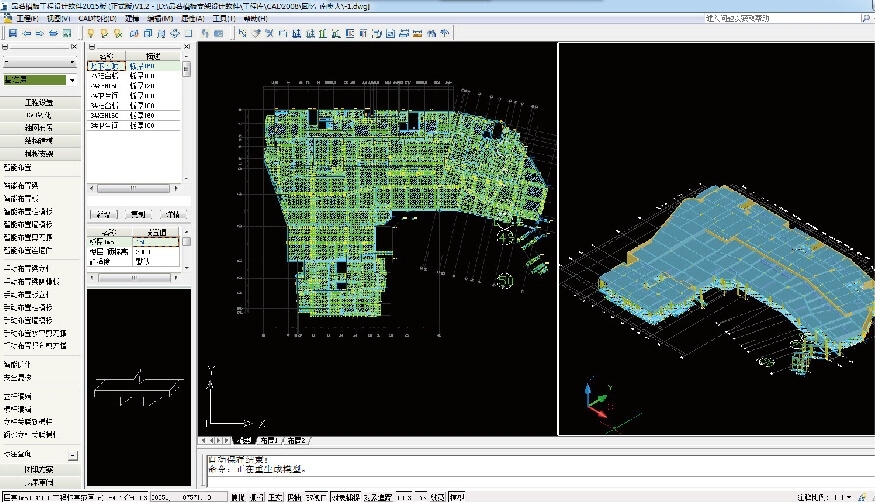Click the green color field in left panel
Viewport: 875px width, 503px height.
tap(34, 80)
